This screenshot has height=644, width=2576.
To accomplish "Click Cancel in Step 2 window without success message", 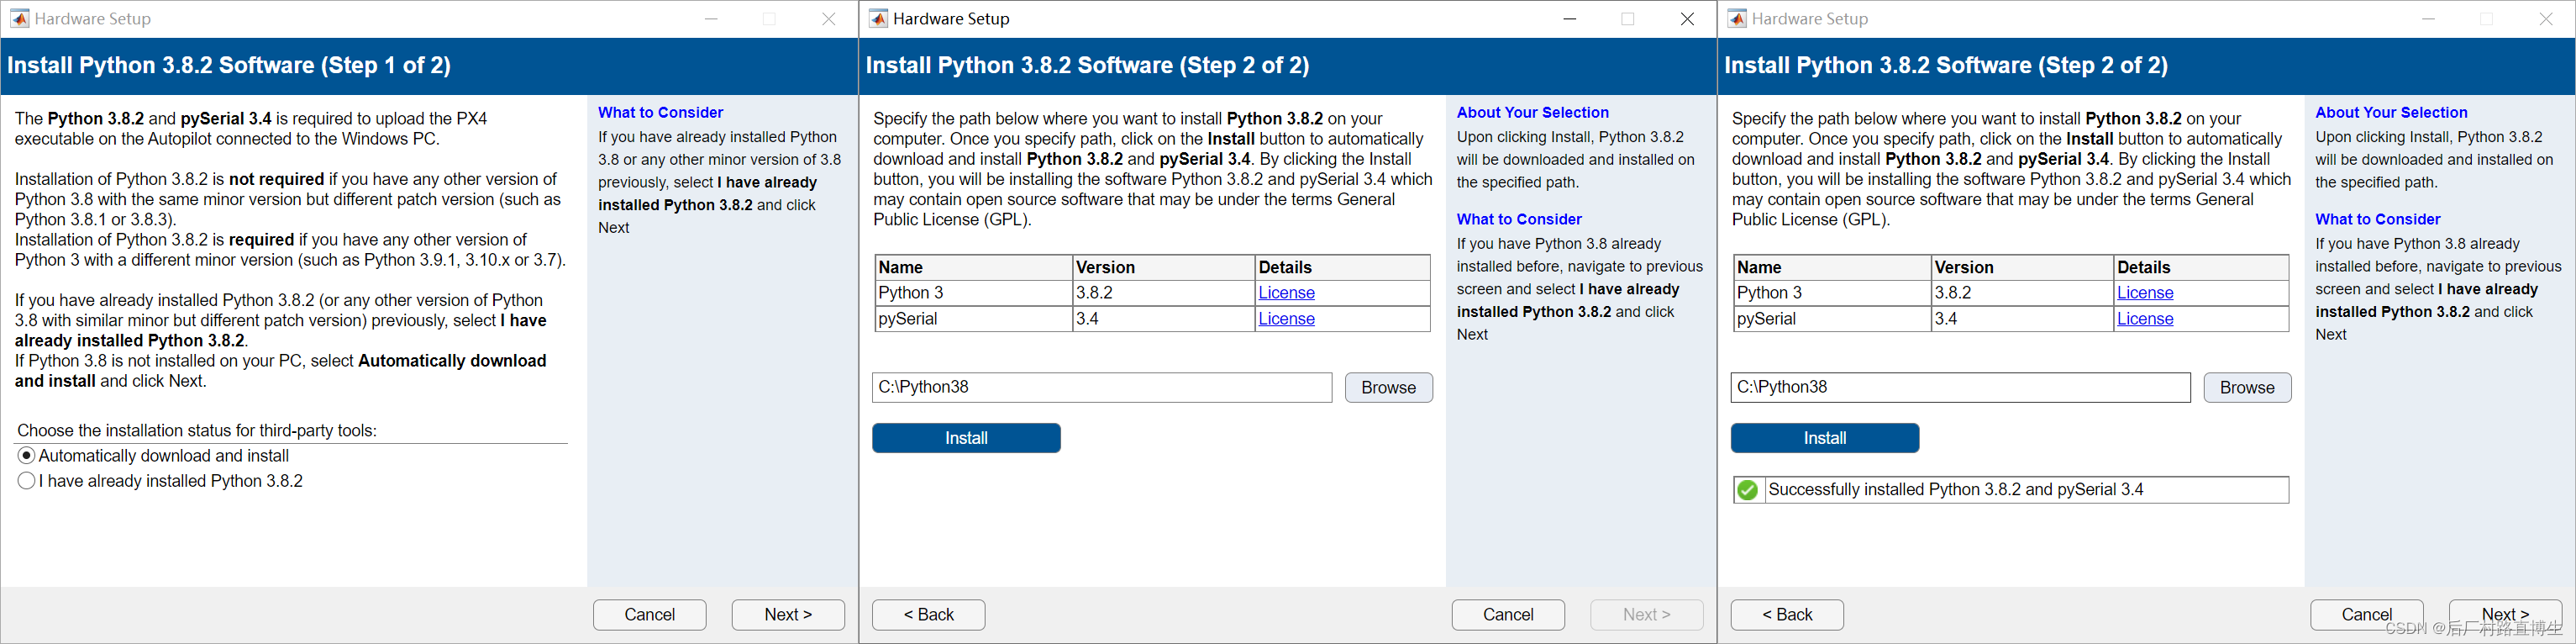I will [x=1508, y=615].
